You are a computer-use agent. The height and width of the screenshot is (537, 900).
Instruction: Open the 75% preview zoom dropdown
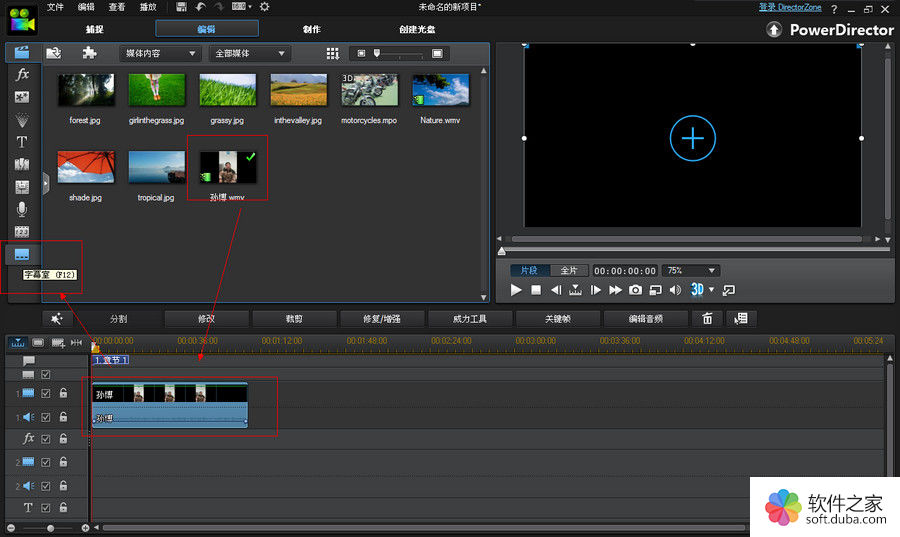tap(691, 270)
